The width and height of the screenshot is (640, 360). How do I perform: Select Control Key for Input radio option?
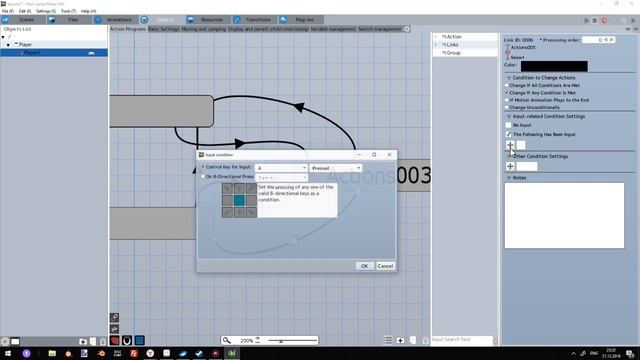(203, 167)
